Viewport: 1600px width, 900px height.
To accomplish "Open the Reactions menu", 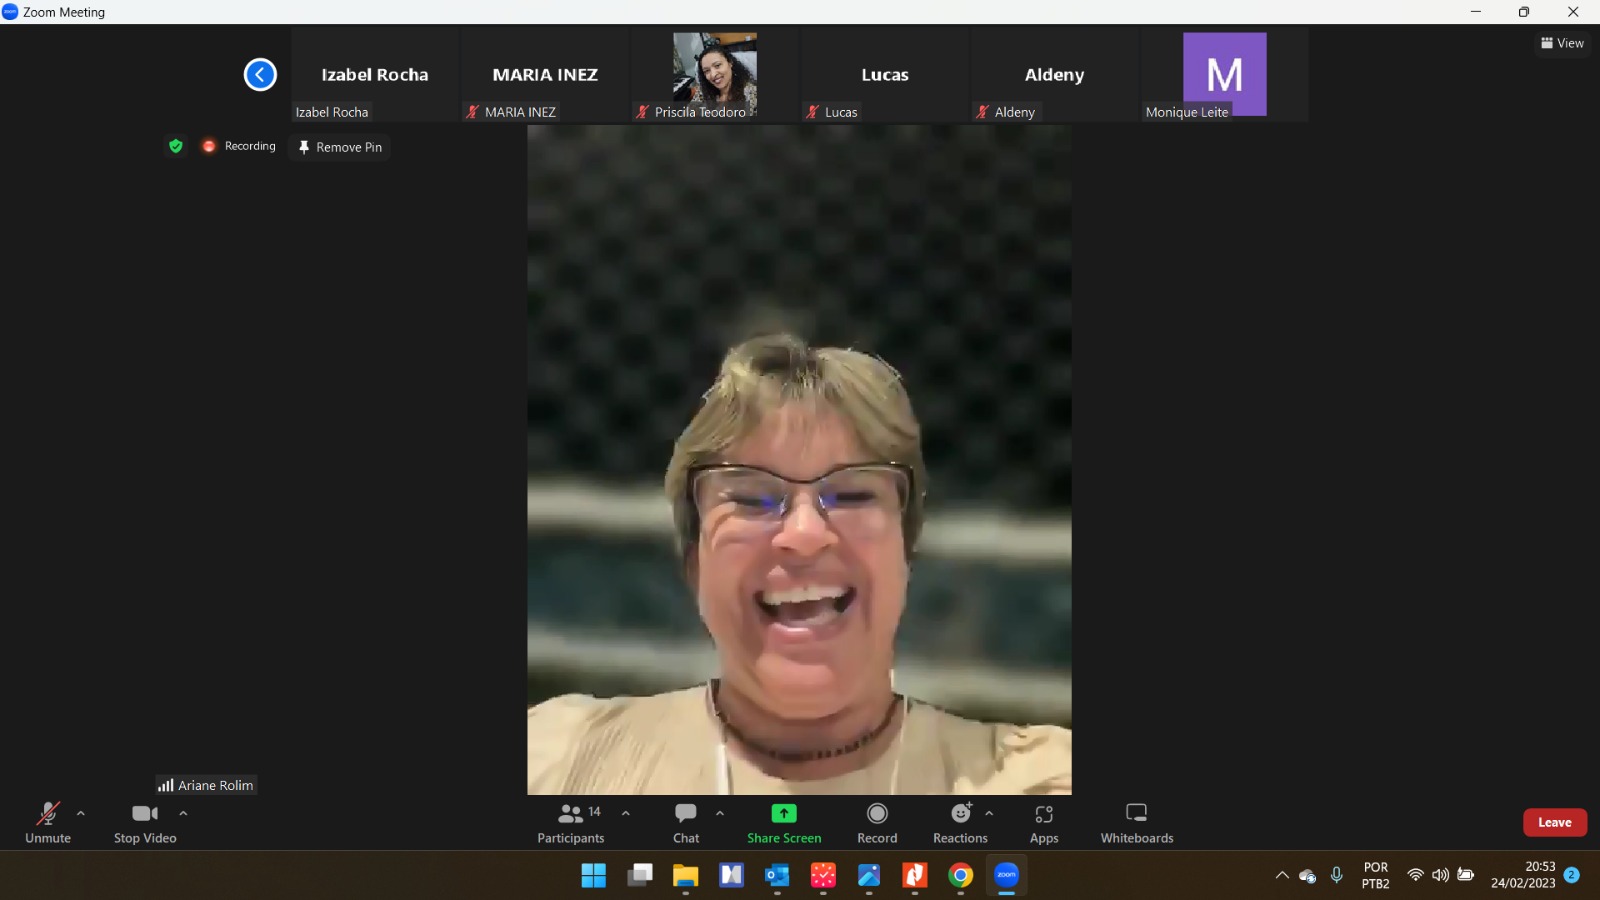I will (x=960, y=822).
